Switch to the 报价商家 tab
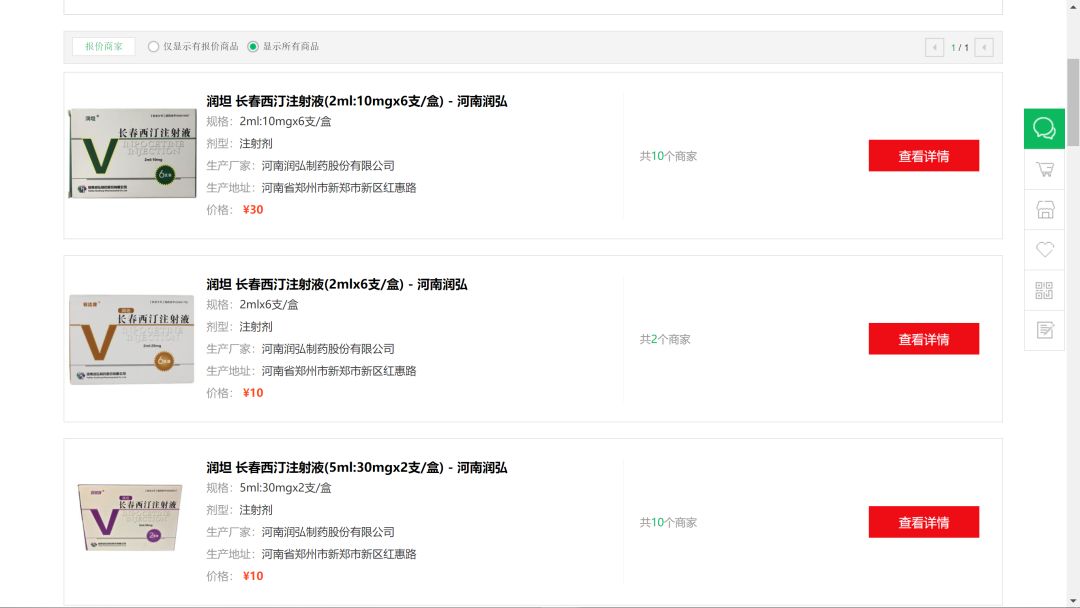The width and height of the screenshot is (1080, 608). pyautogui.click(x=103, y=47)
